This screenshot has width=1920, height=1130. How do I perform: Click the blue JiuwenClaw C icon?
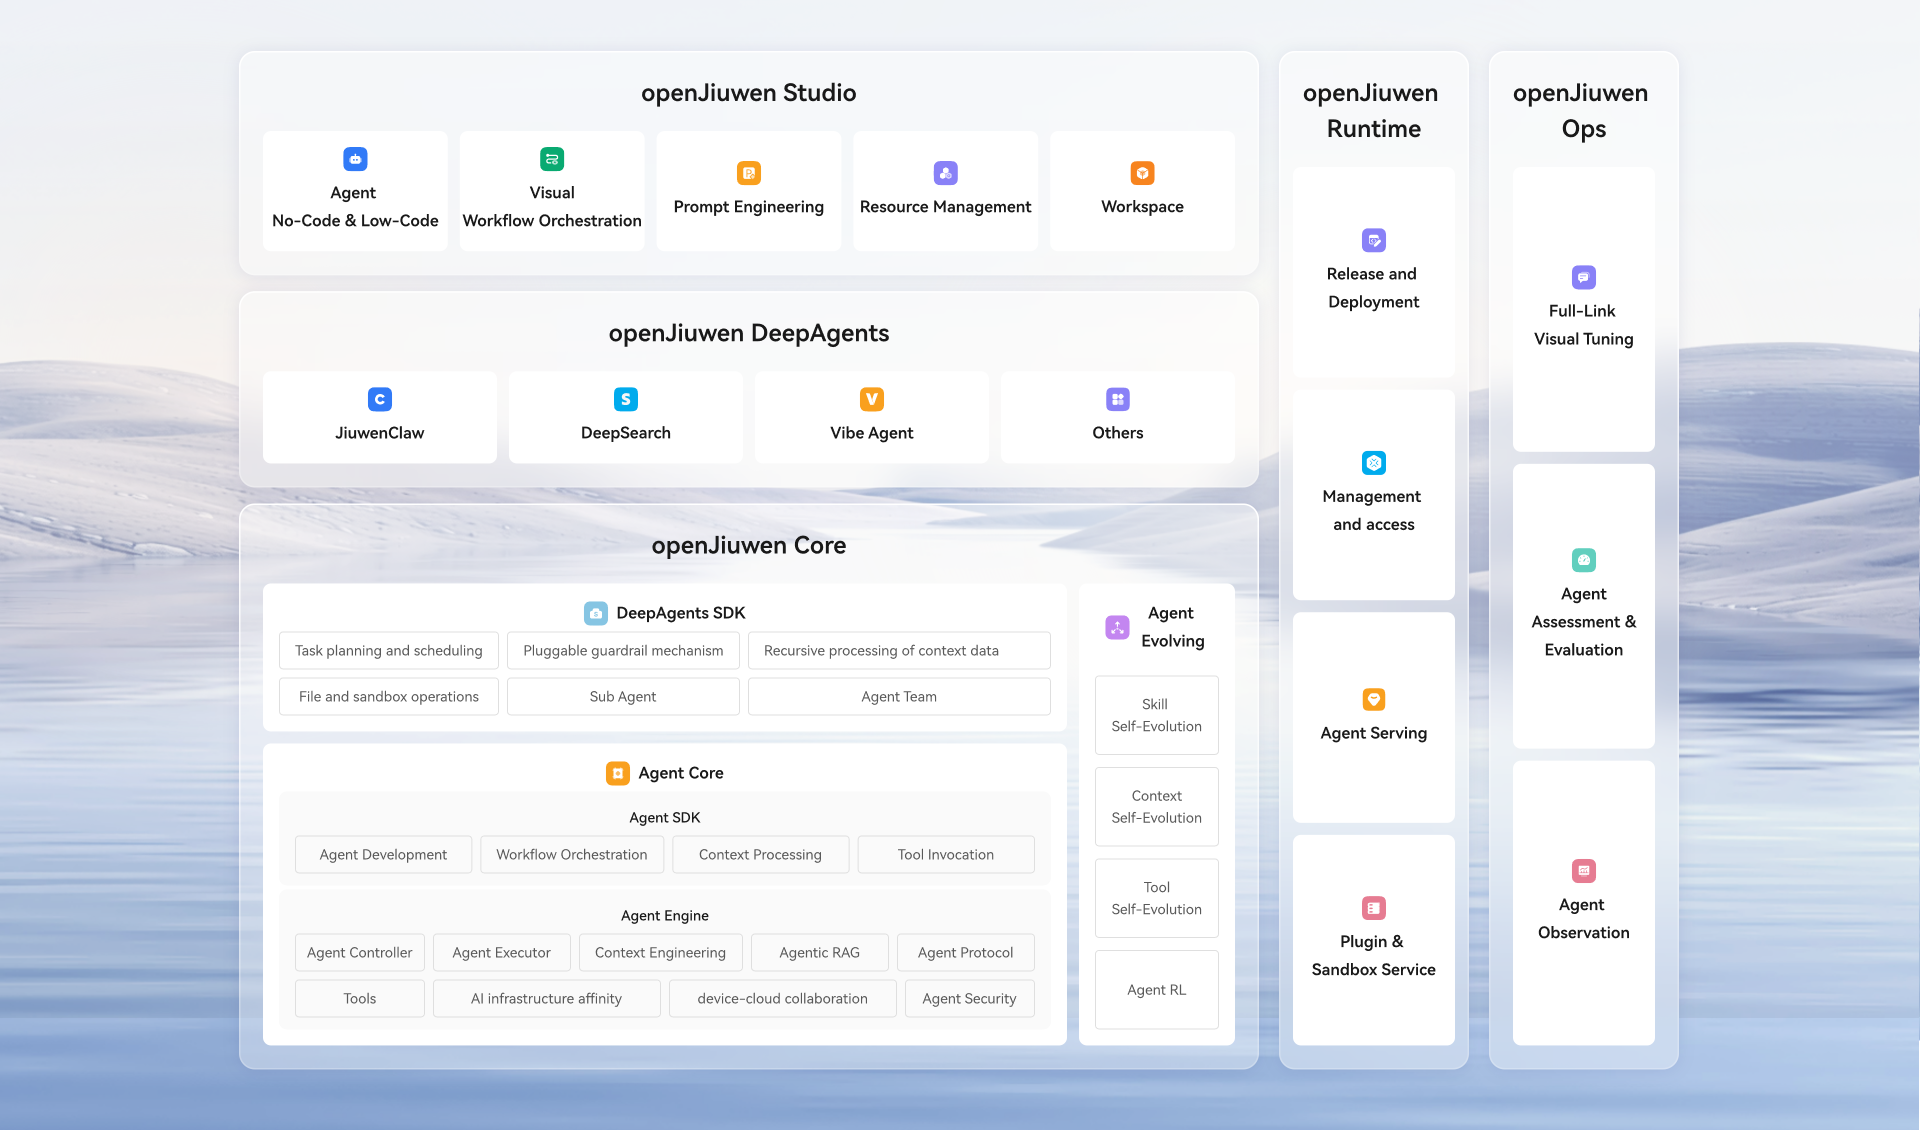tap(380, 399)
